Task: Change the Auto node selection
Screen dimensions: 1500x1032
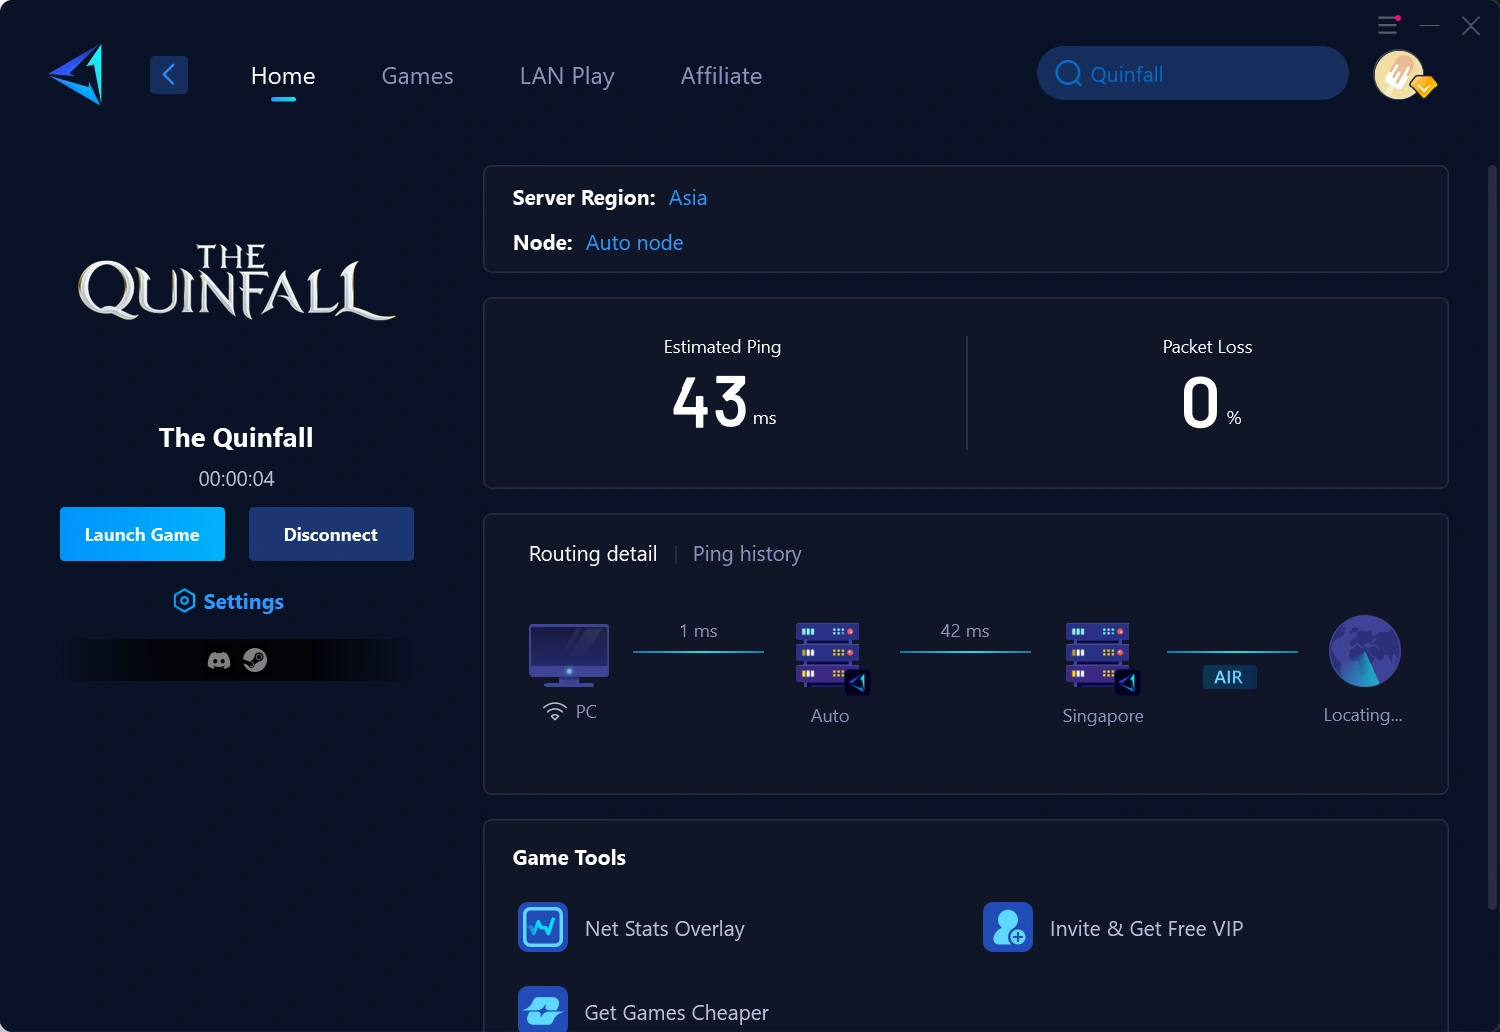Action: [x=634, y=243]
